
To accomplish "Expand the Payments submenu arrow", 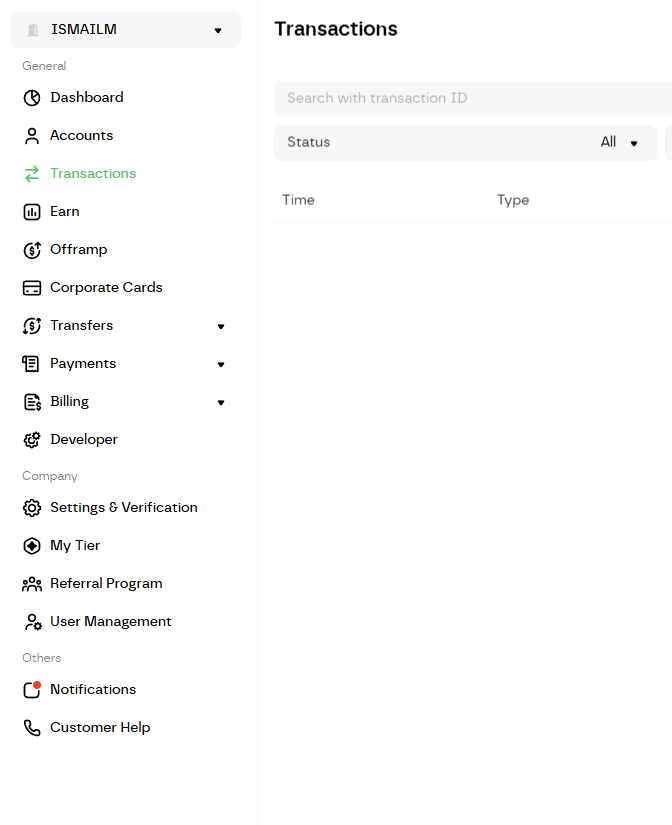I will (221, 365).
